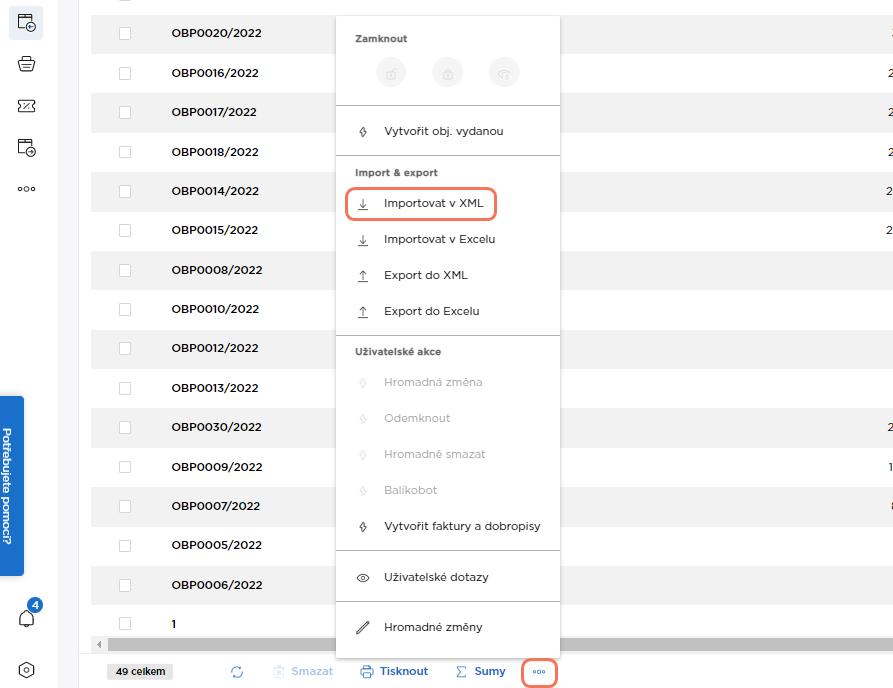Select checkbox of row OBP0017/2022

tap(125, 112)
